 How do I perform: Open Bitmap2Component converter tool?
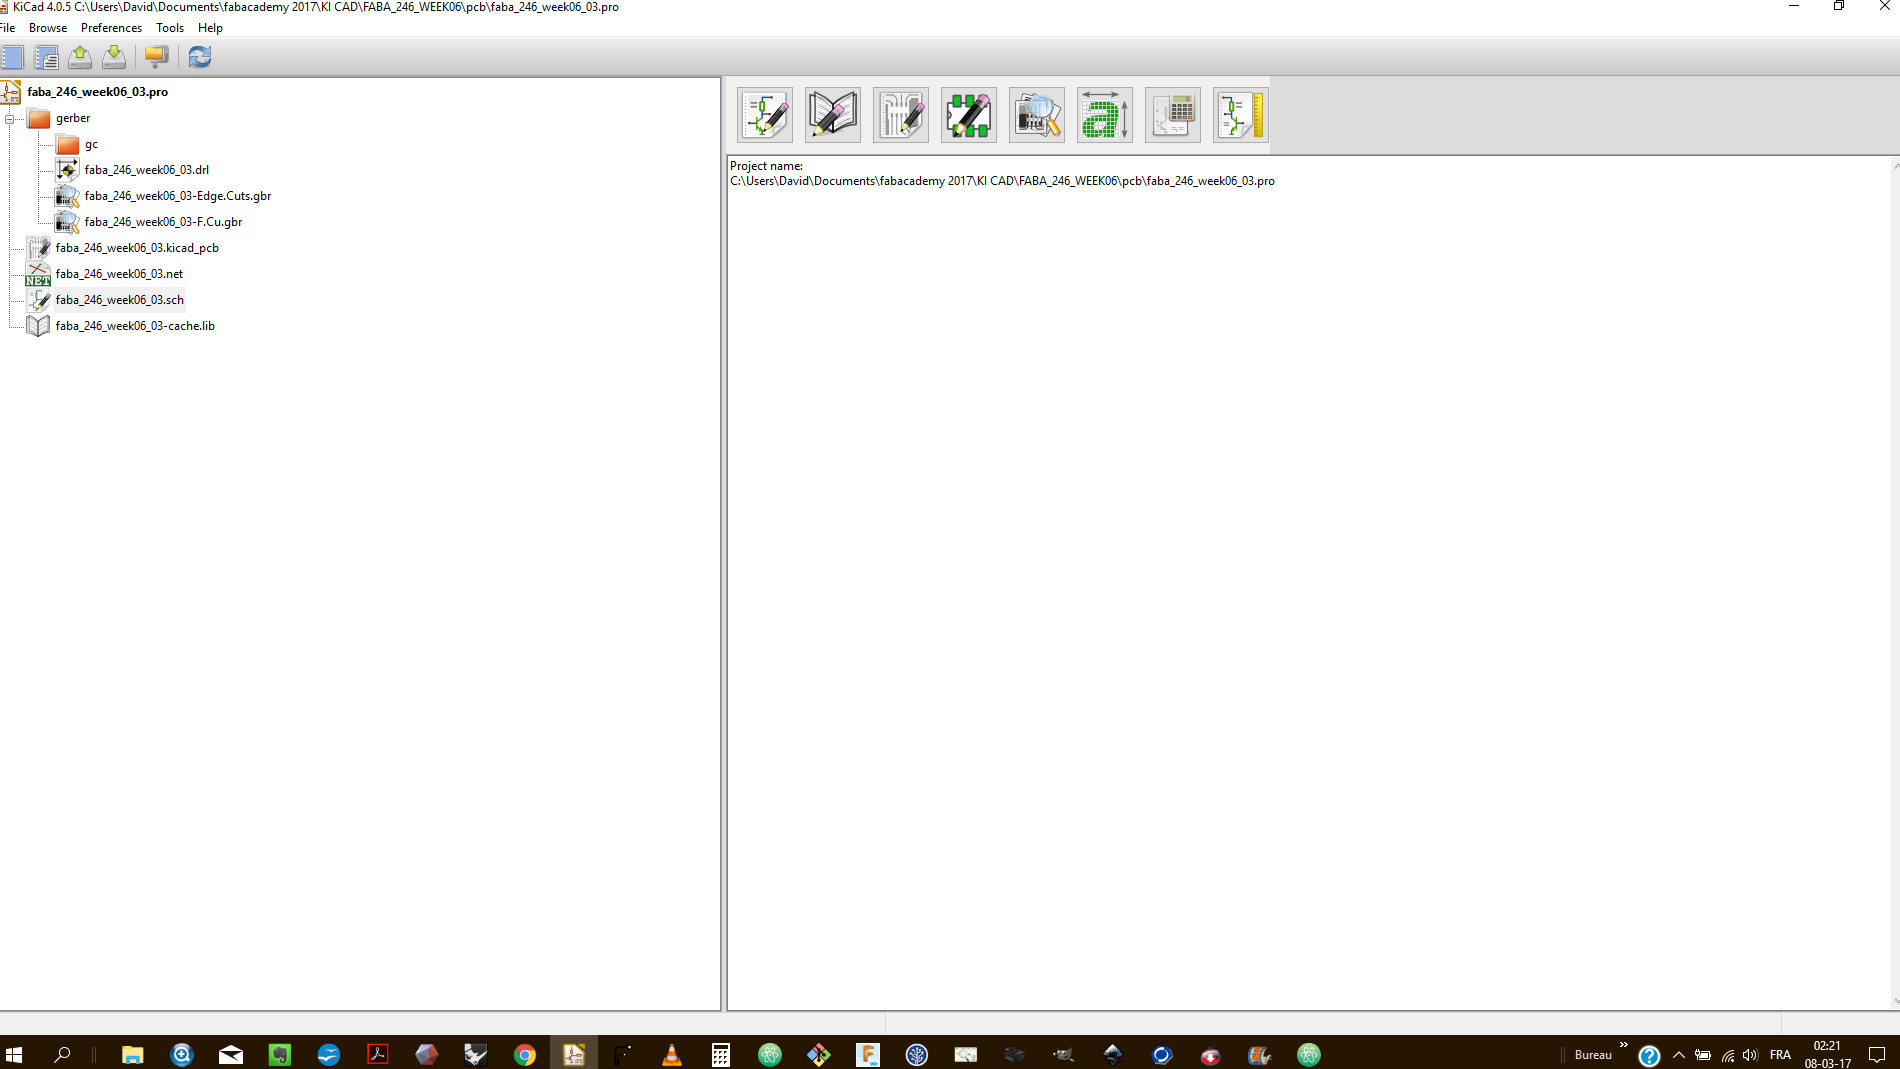(x=1105, y=115)
